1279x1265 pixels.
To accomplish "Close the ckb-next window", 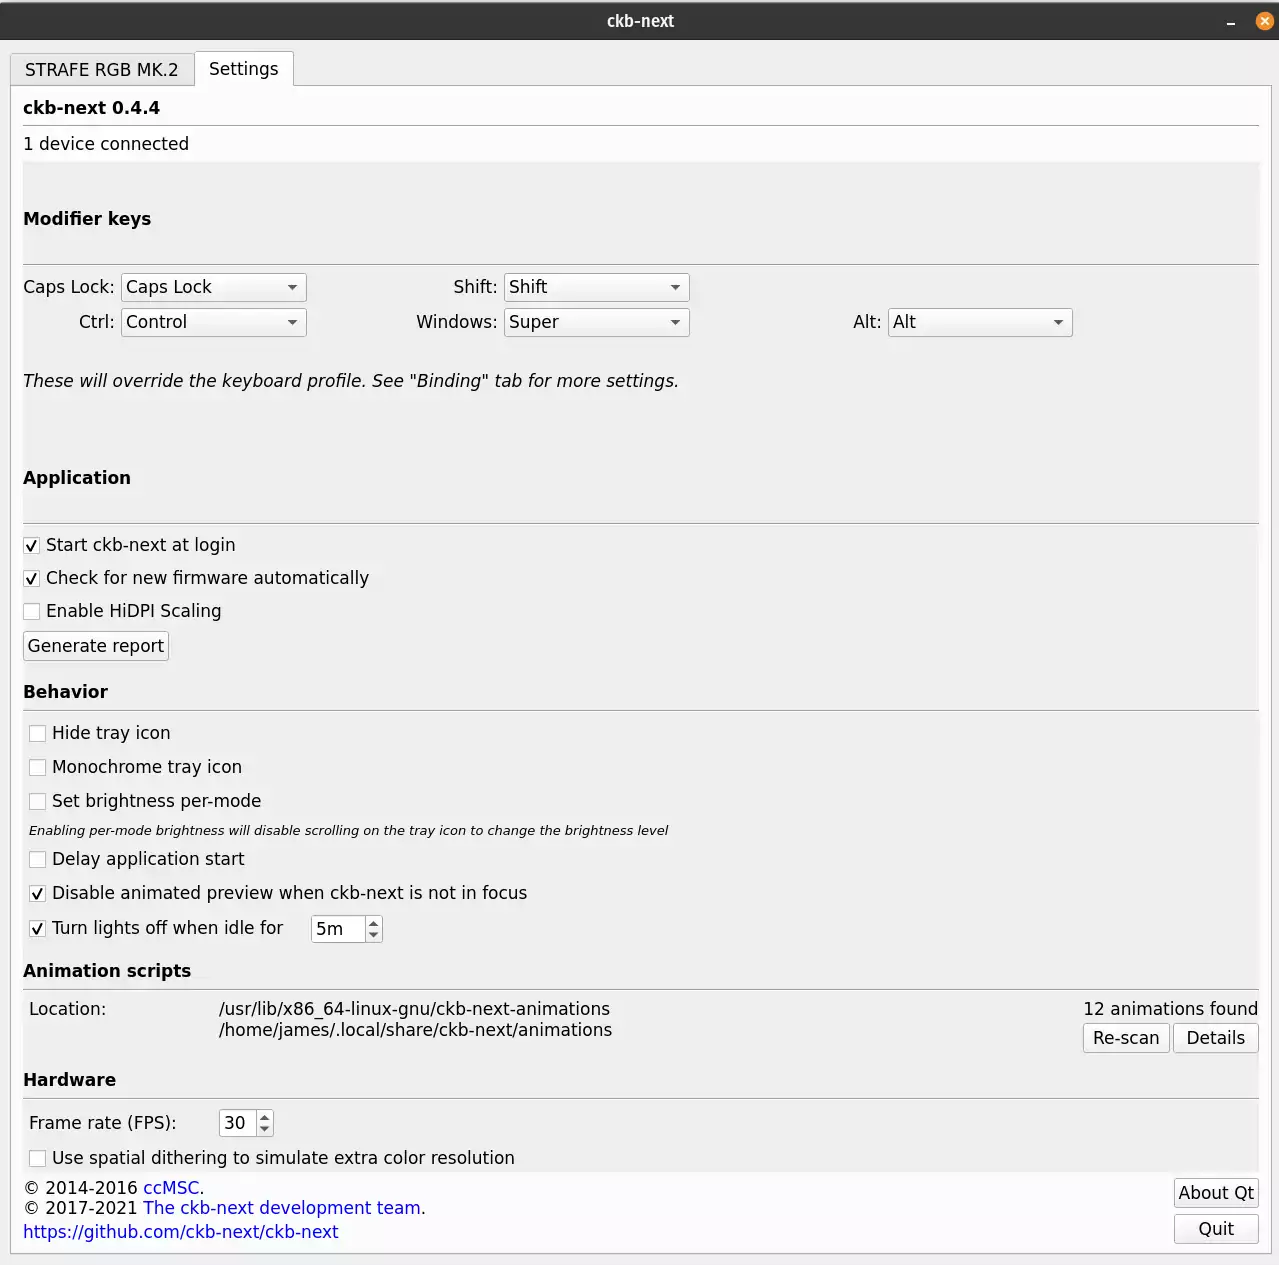I will [1264, 21].
